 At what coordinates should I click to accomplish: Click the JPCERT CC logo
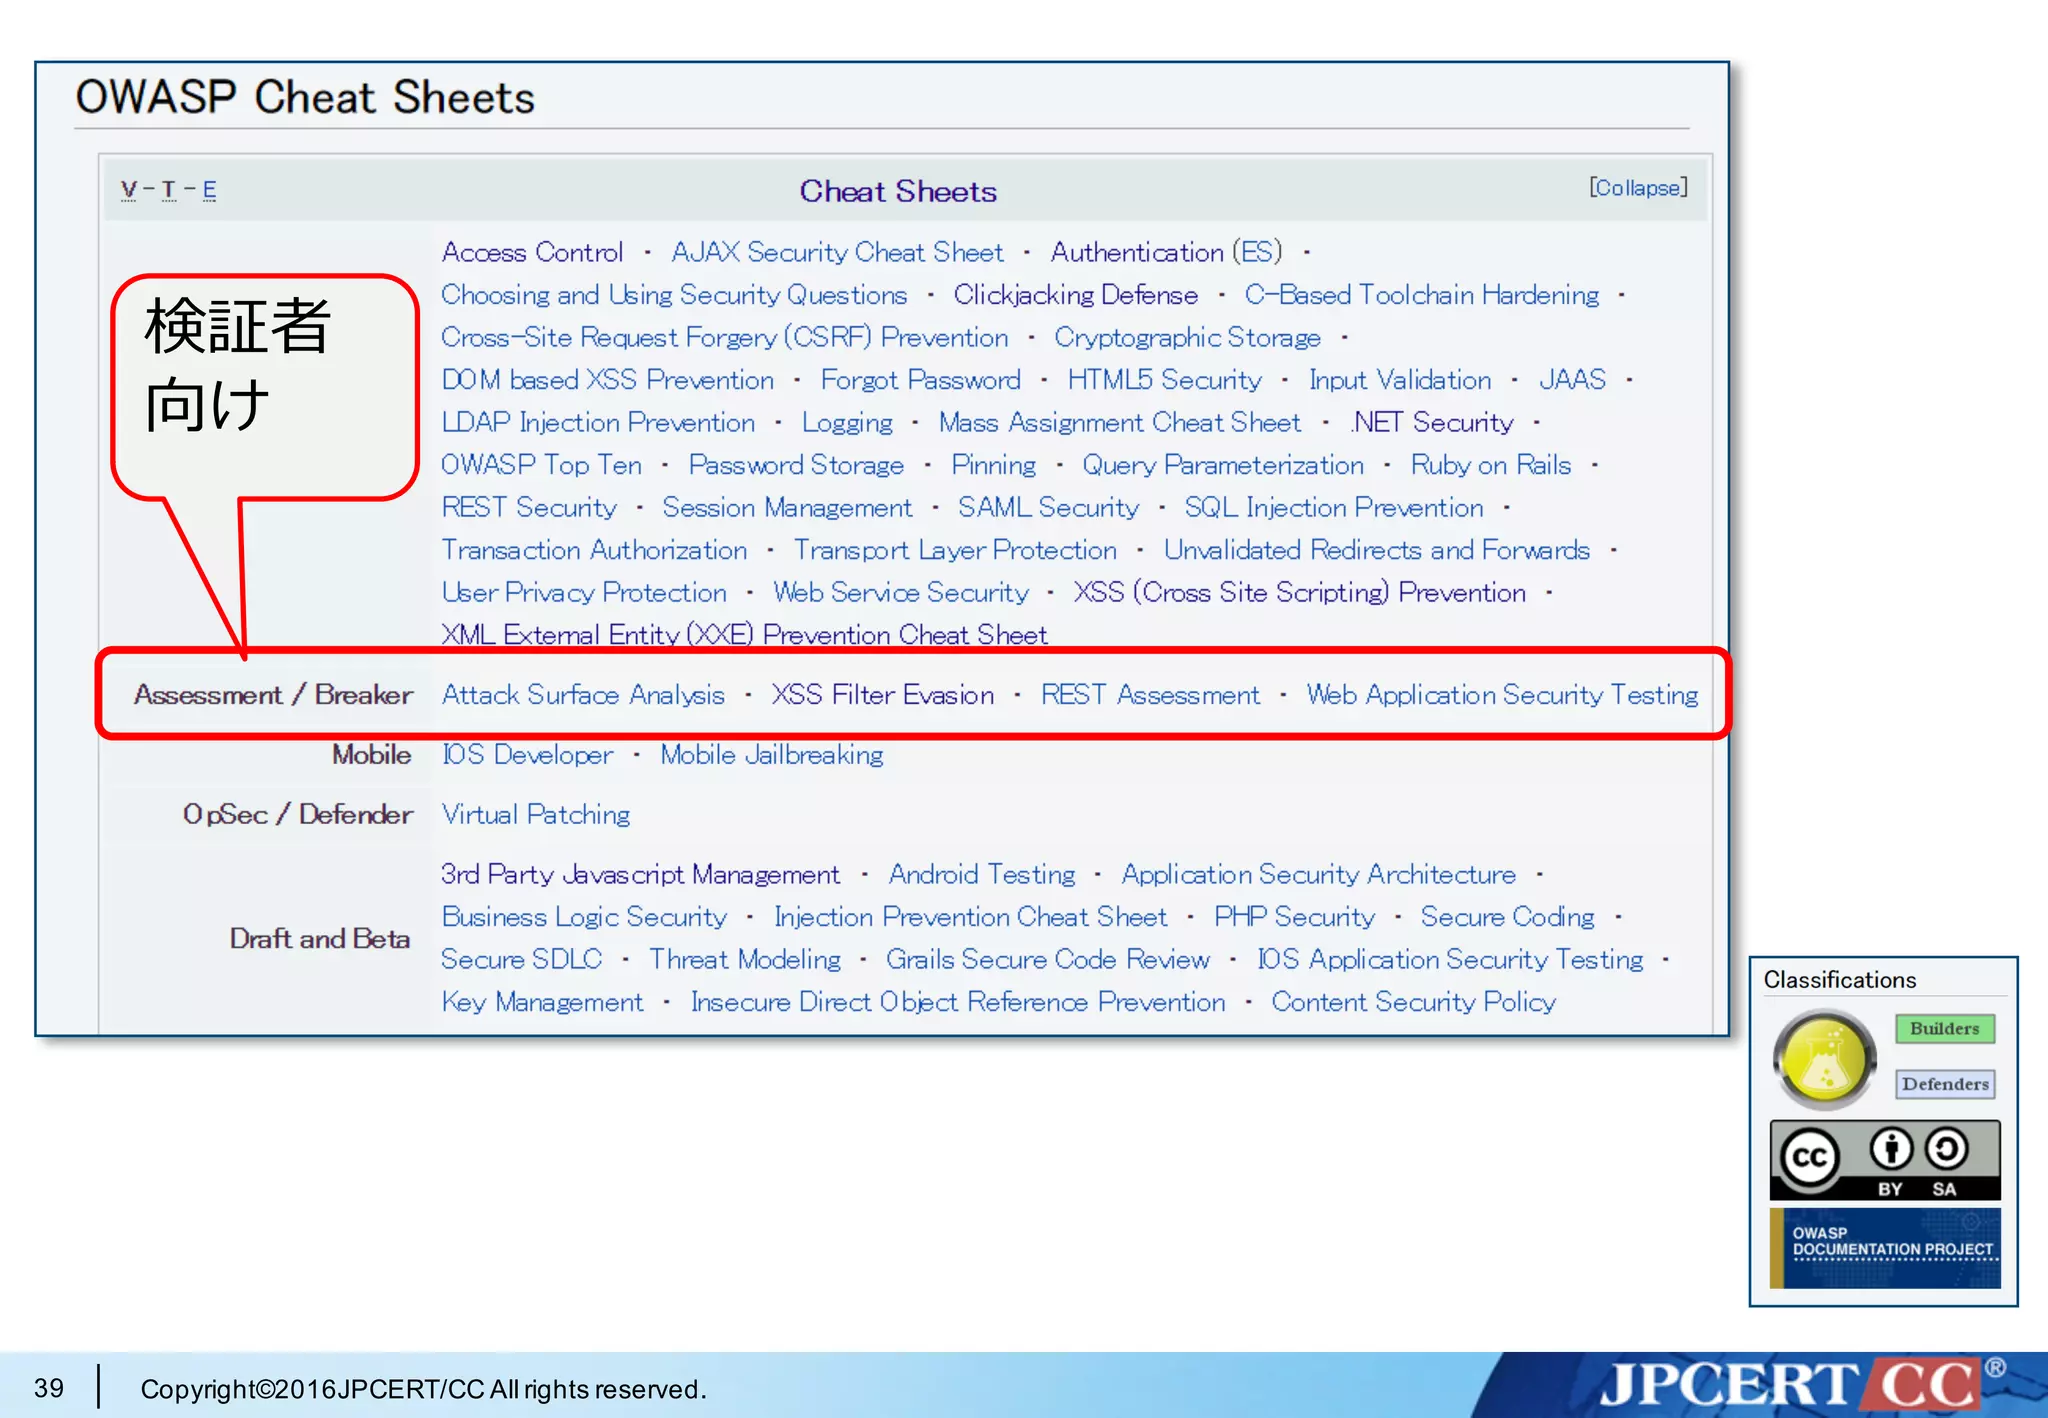pos(1790,1385)
